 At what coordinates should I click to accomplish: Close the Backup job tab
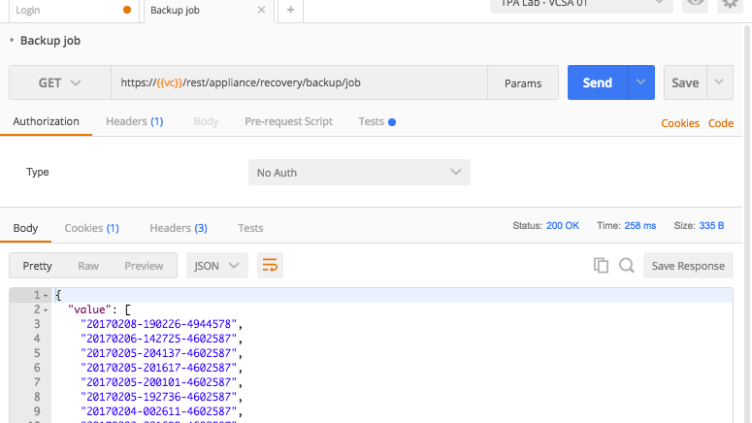[x=262, y=10]
